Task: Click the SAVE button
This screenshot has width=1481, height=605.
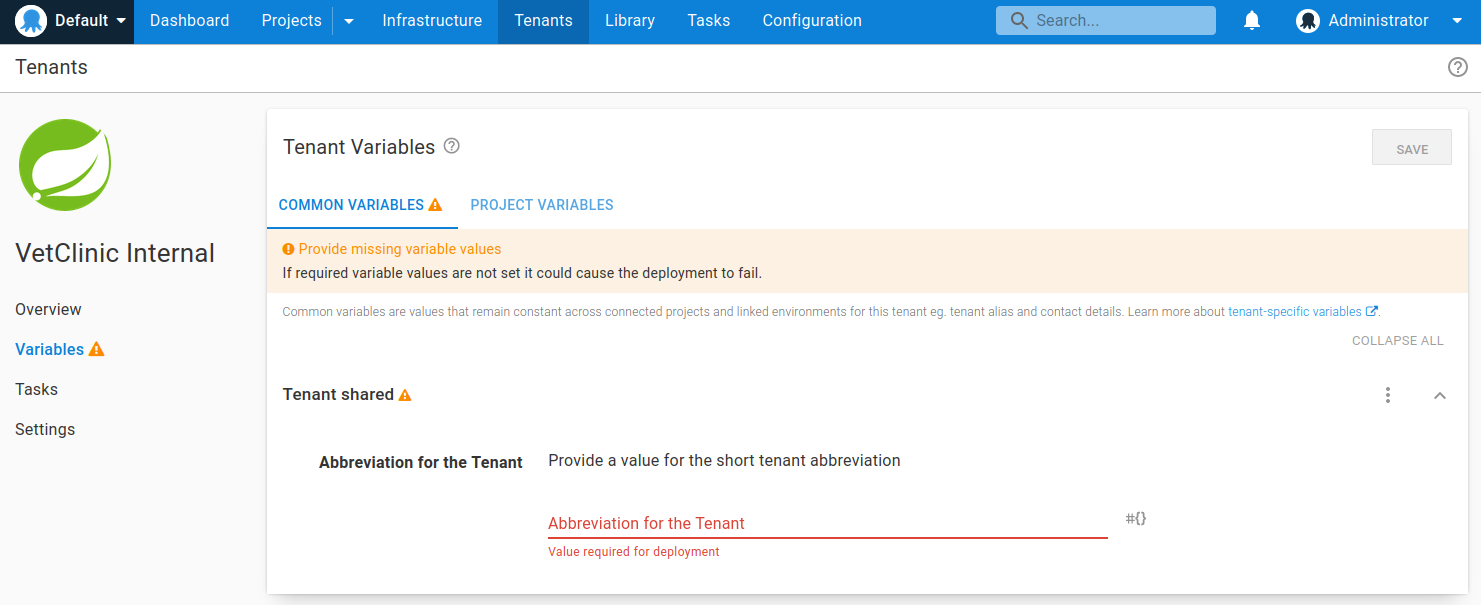Action: pos(1411,147)
